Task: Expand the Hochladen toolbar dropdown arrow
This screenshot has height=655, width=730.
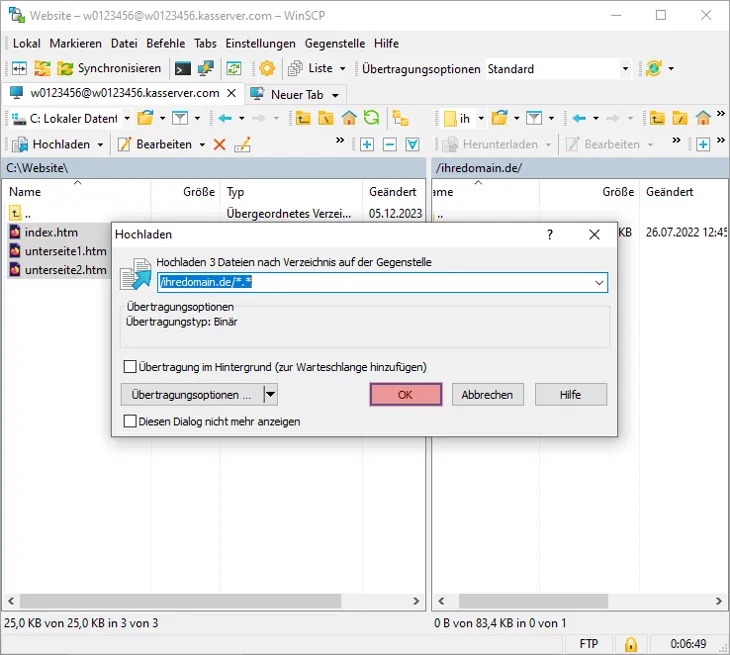Action: coord(100,145)
